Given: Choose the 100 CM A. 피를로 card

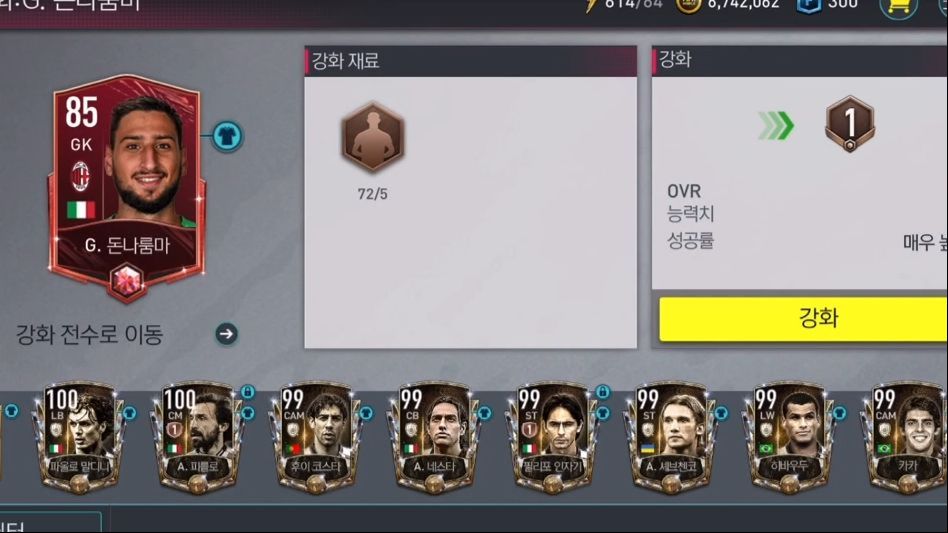Looking at the screenshot, I should click(197, 438).
